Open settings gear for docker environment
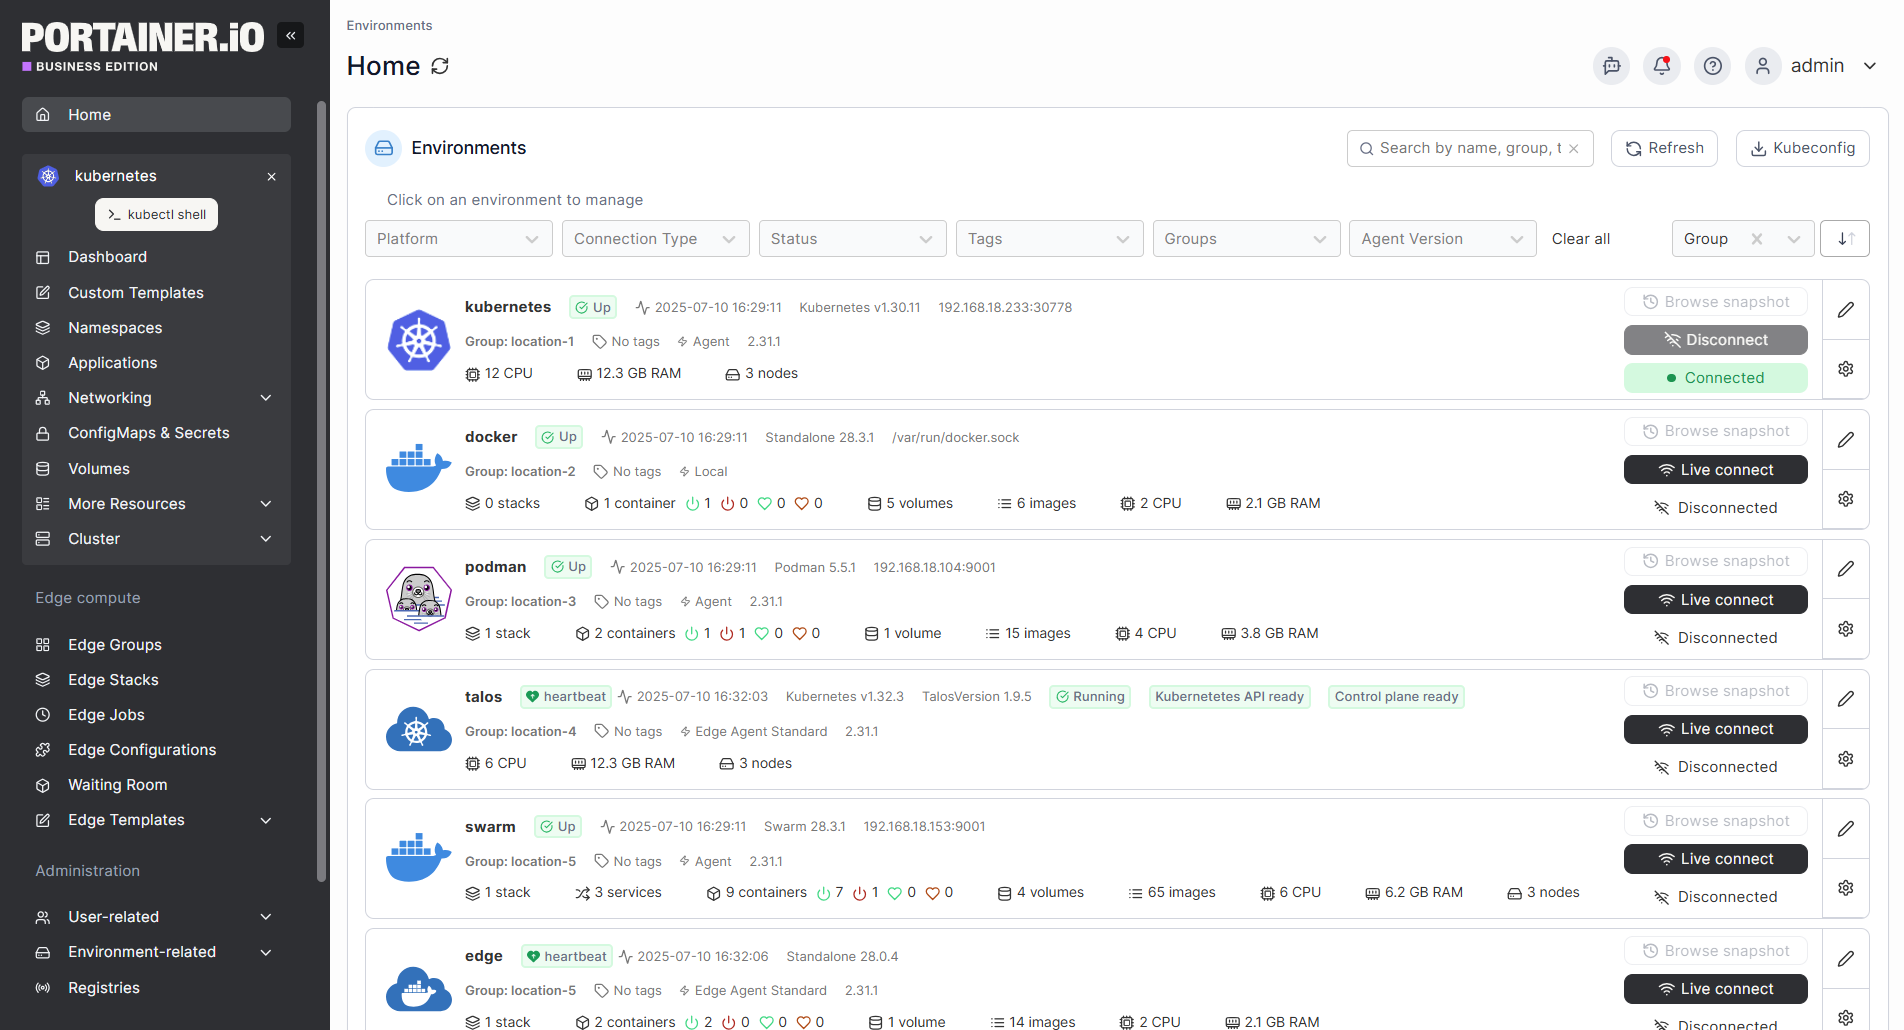Image resolution: width=1904 pixels, height=1030 pixels. 1845,498
